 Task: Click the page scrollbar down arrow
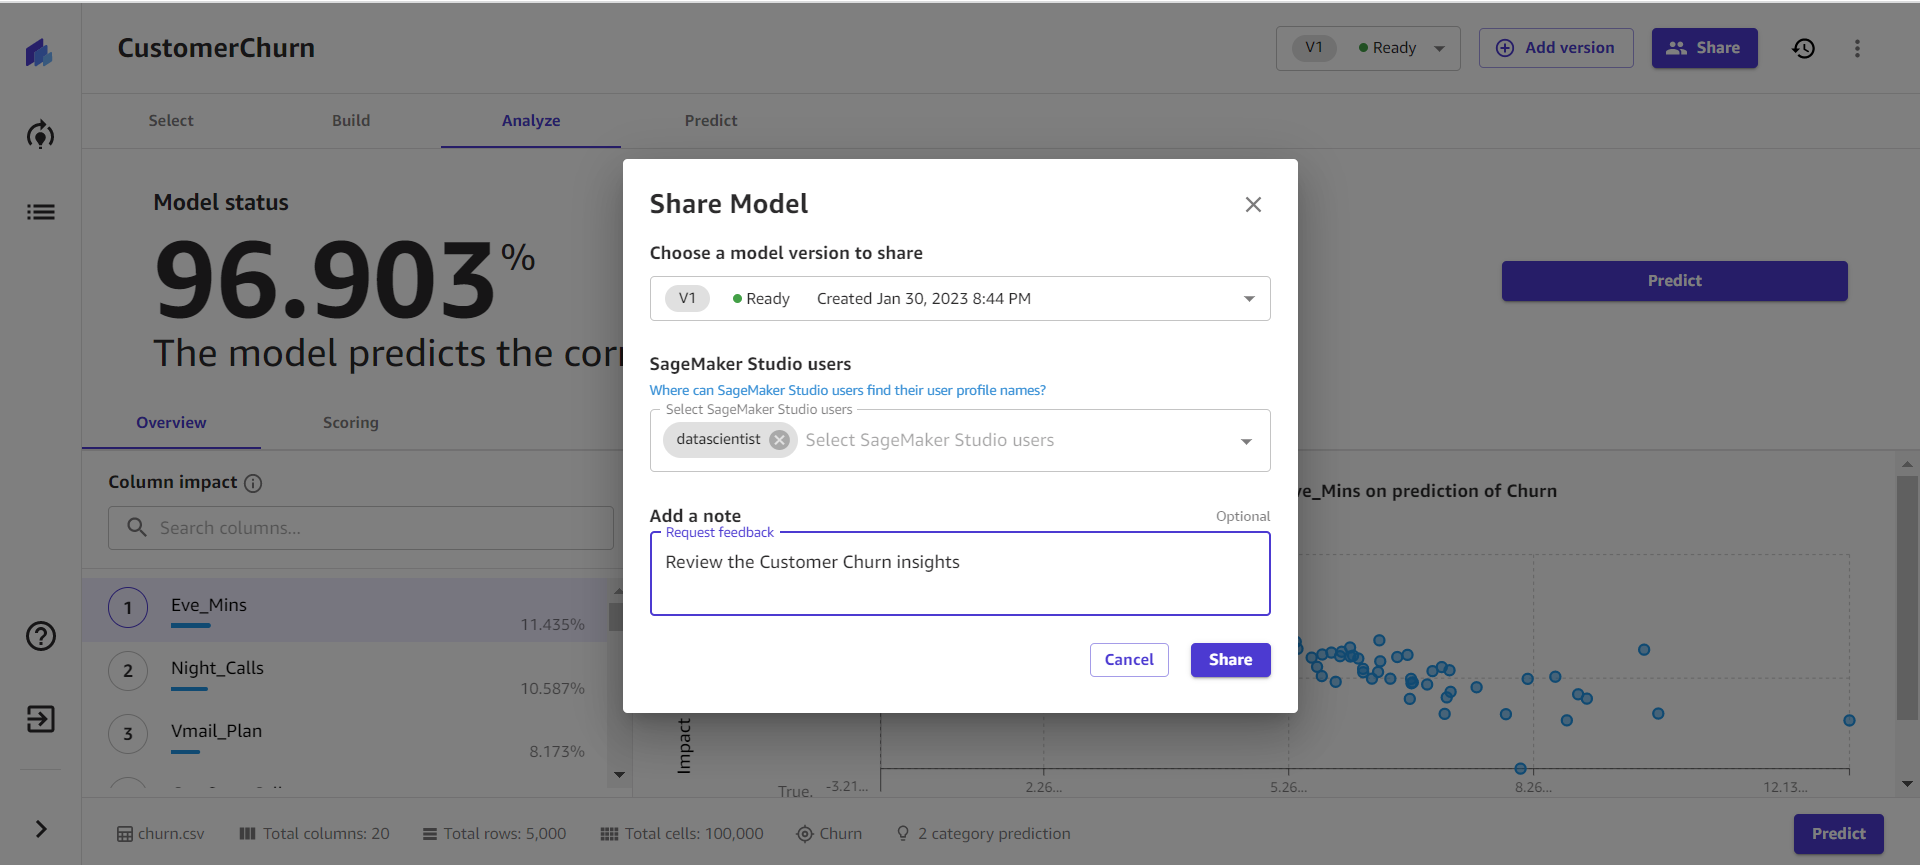pos(1907,784)
